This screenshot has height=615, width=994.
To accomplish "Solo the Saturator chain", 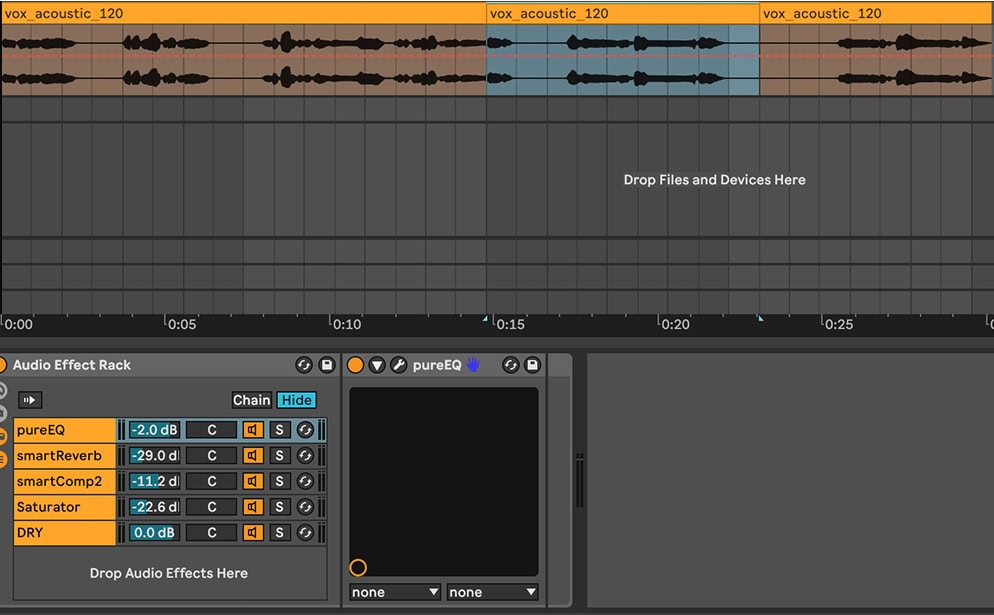I will (x=280, y=507).
